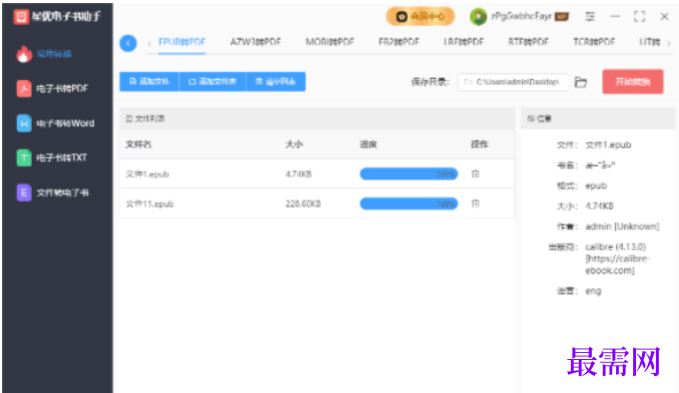Minimize the window
Image resolution: width=679 pixels, height=393 pixels.
click(615, 16)
